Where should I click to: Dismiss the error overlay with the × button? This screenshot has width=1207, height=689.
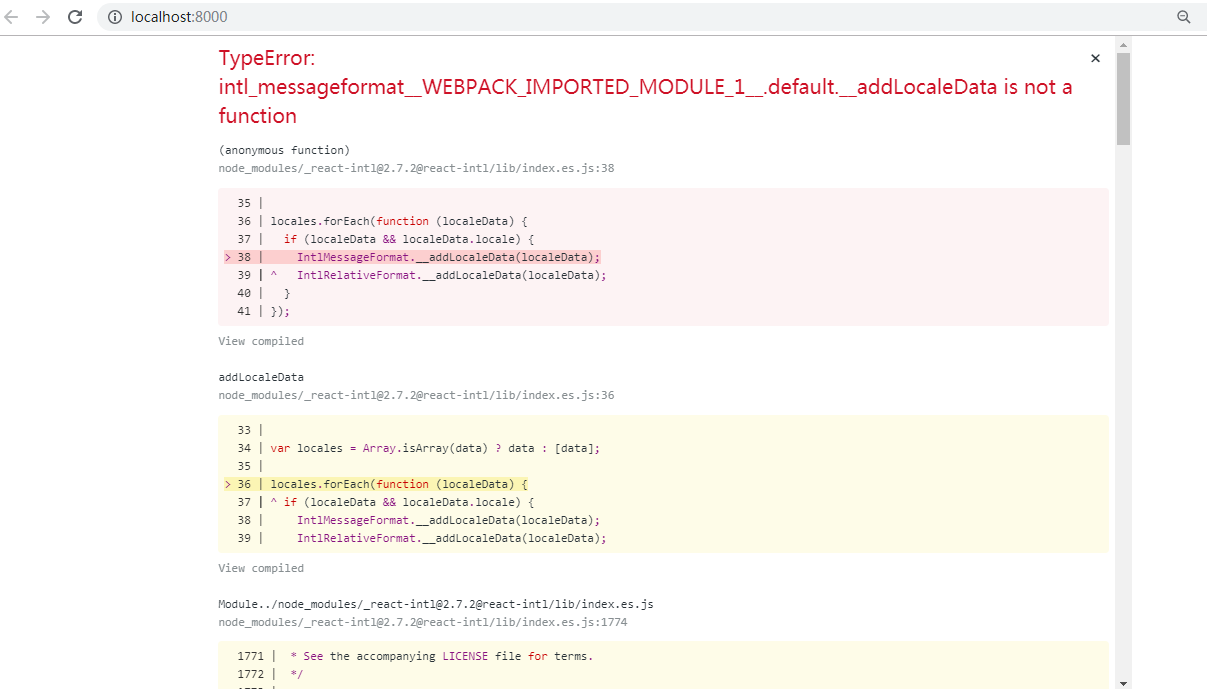pyautogui.click(x=1095, y=58)
